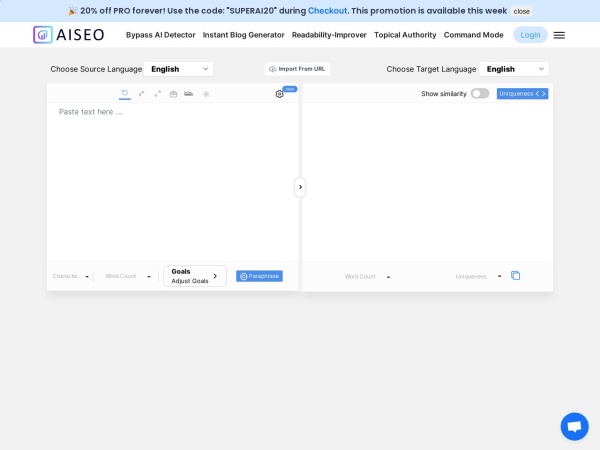Open Bypass AI Detector page

[161, 35]
